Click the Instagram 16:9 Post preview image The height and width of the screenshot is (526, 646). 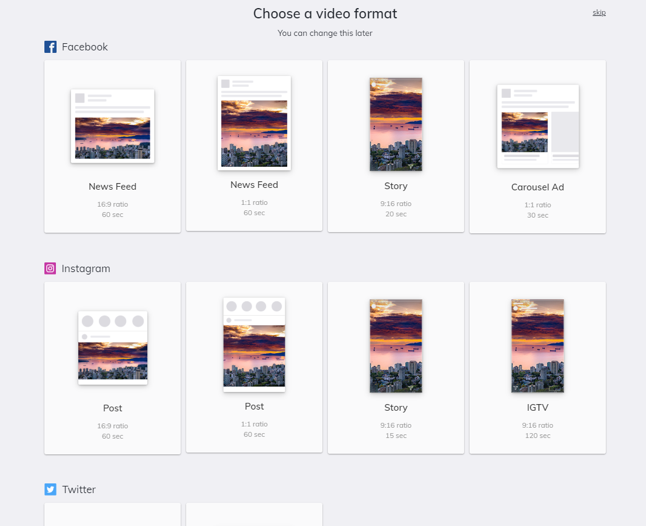click(x=112, y=348)
